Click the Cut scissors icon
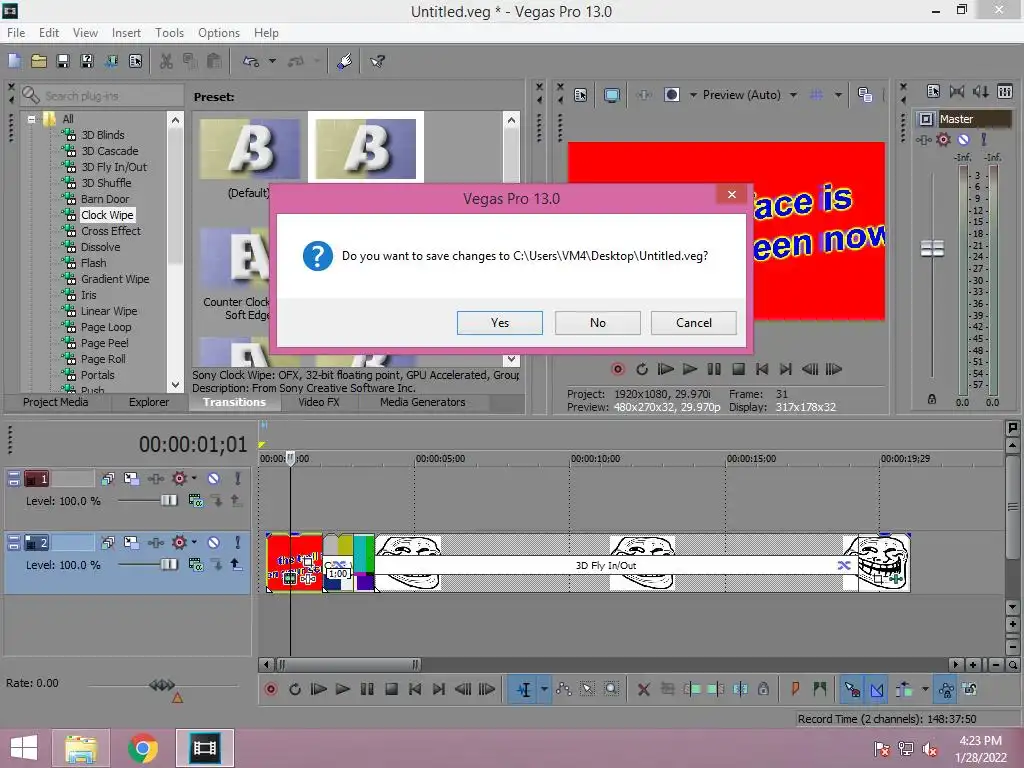1024x768 pixels. (166, 61)
